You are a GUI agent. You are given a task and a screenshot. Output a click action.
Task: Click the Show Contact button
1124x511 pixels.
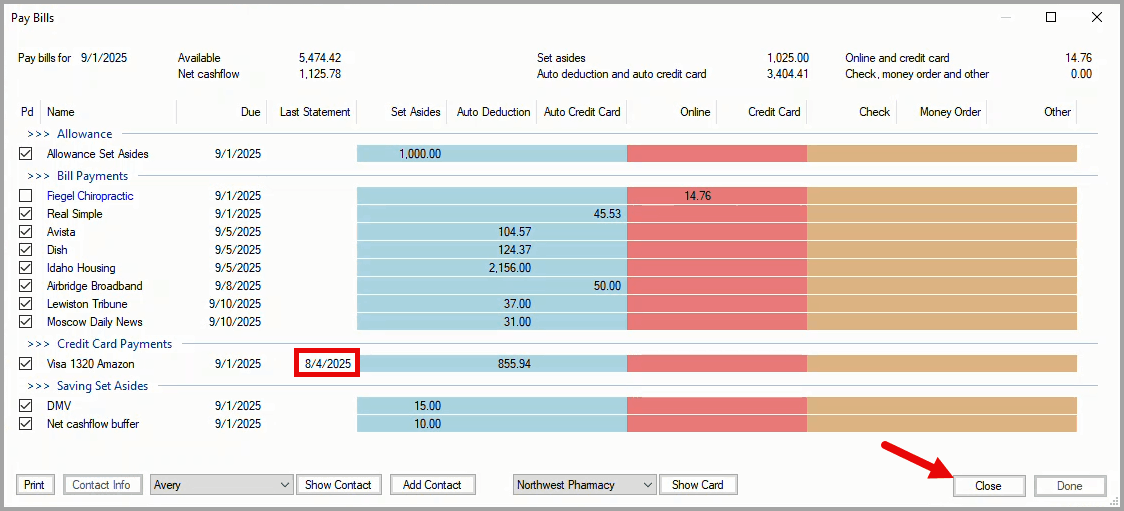tap(338, 485)
